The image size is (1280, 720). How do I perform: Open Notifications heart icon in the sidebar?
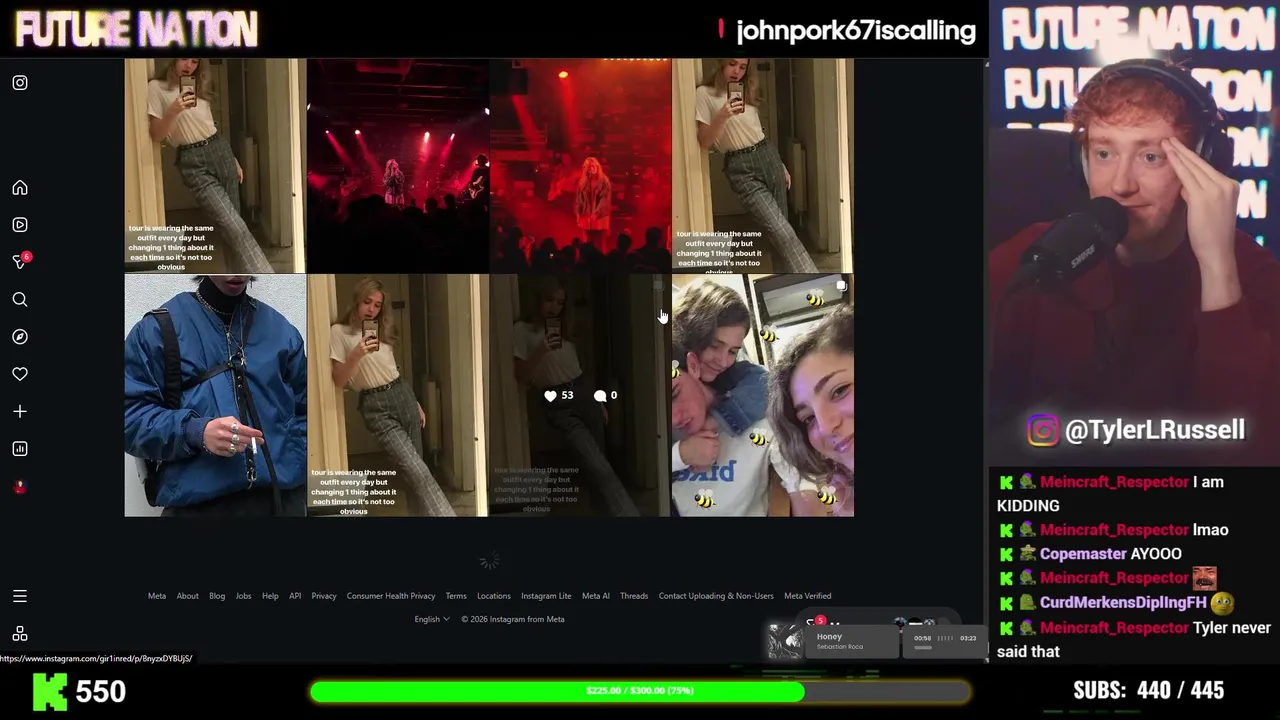coord(20,374)
